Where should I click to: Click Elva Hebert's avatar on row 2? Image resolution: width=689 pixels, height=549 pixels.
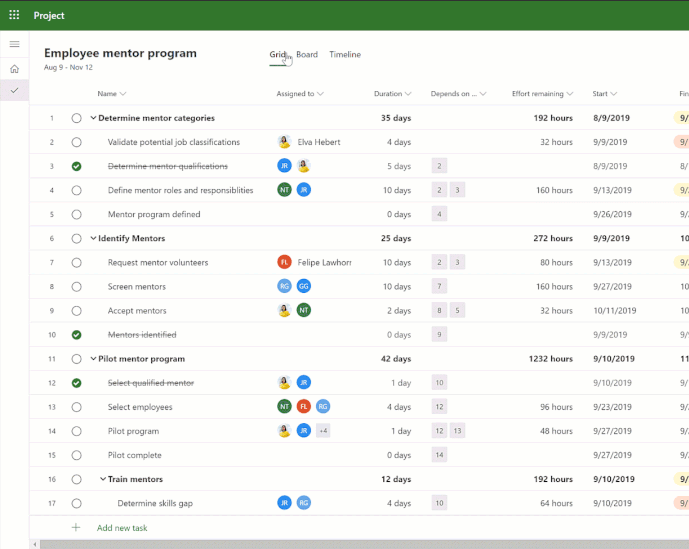coord(285,142)
